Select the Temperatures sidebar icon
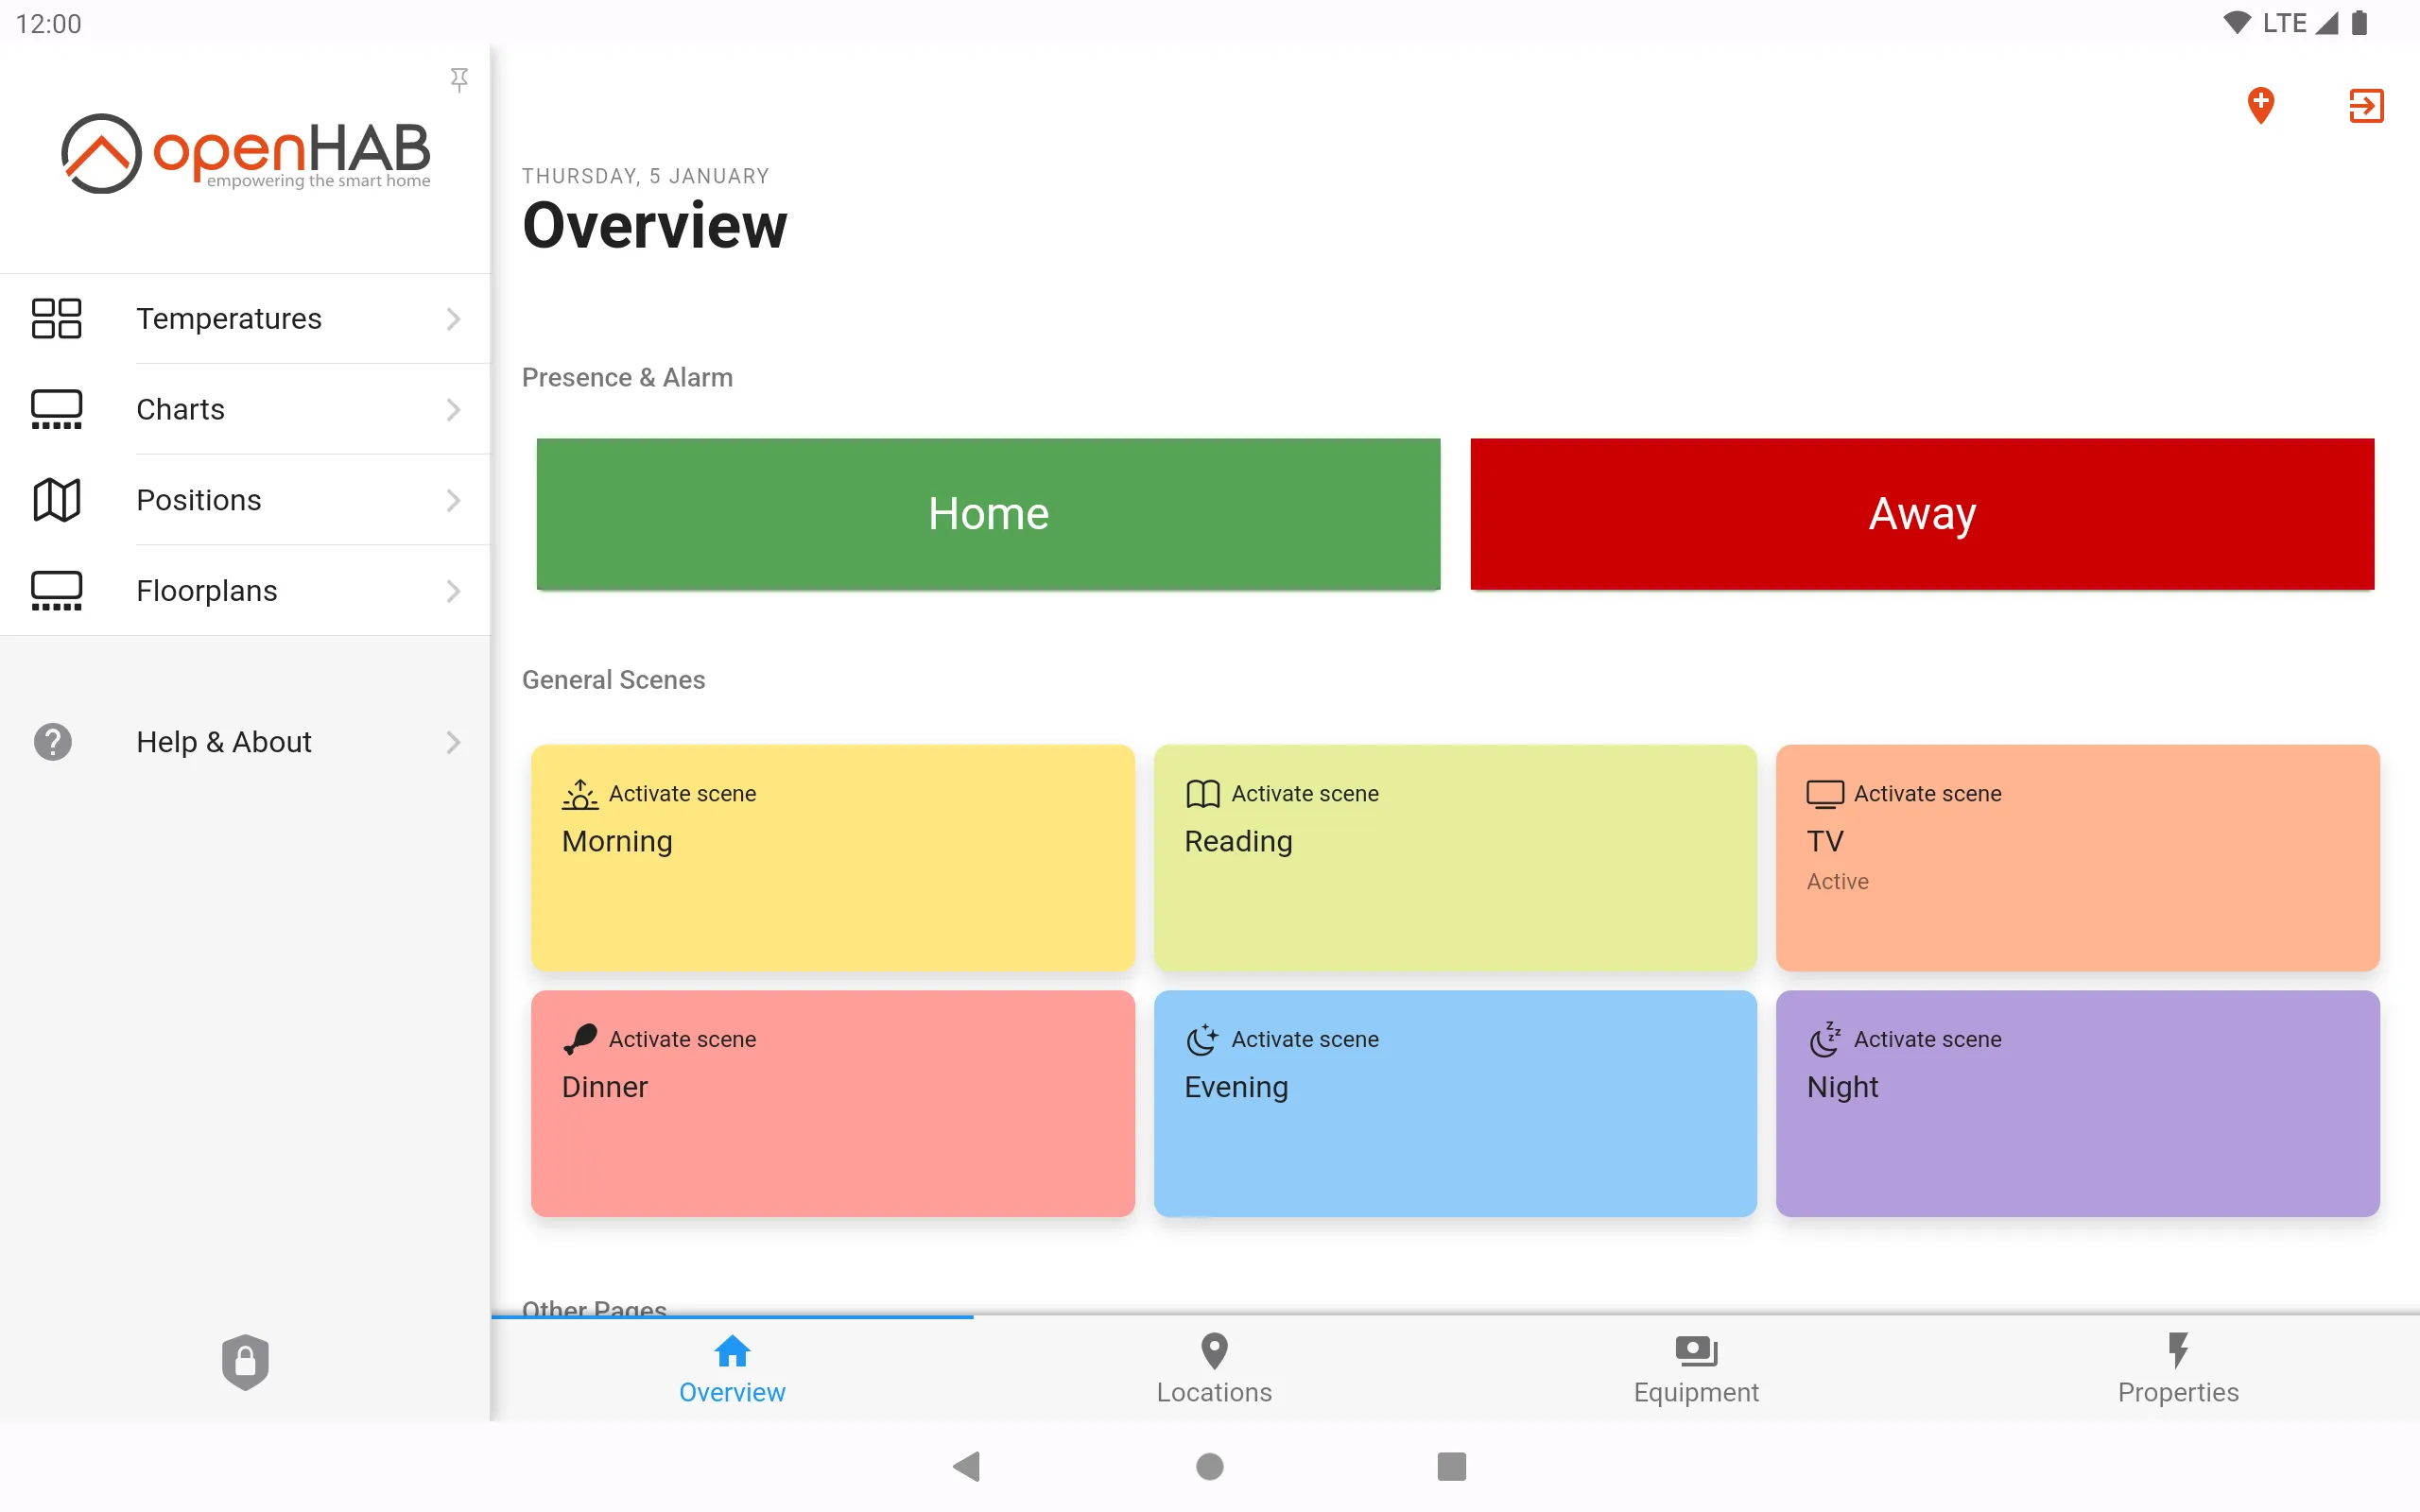This screenshot has width=2420, height=1512. 56,318
